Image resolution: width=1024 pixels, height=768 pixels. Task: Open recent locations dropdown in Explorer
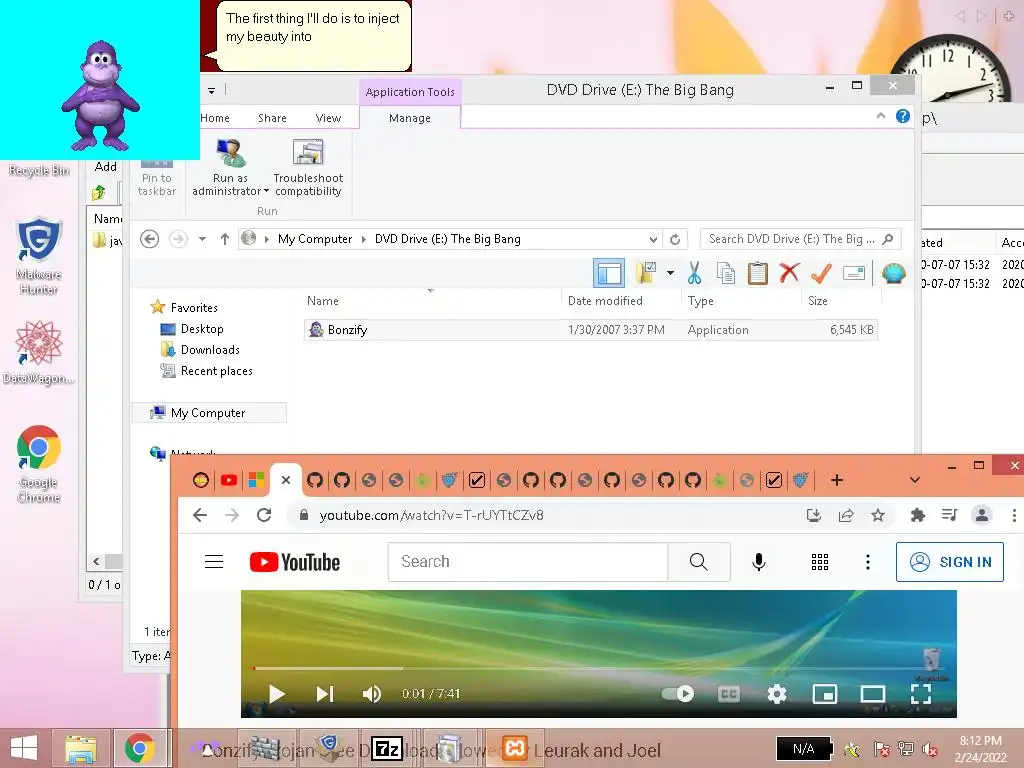[x=202, y=239]
